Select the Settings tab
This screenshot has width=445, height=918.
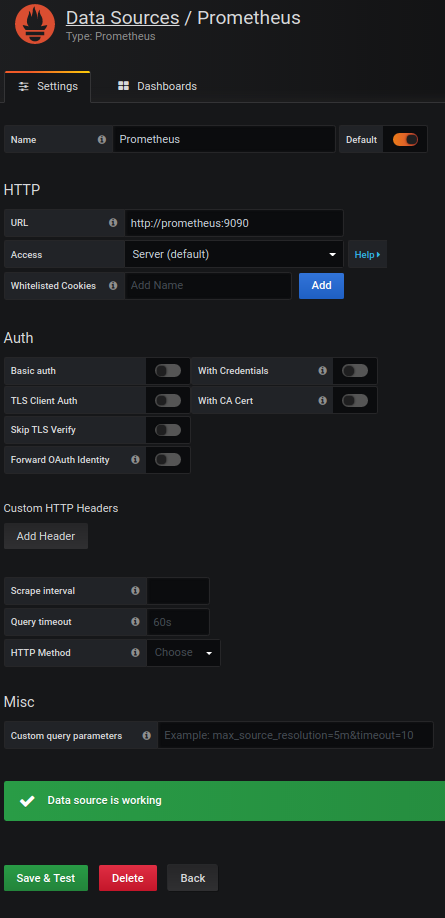point(48,87)
